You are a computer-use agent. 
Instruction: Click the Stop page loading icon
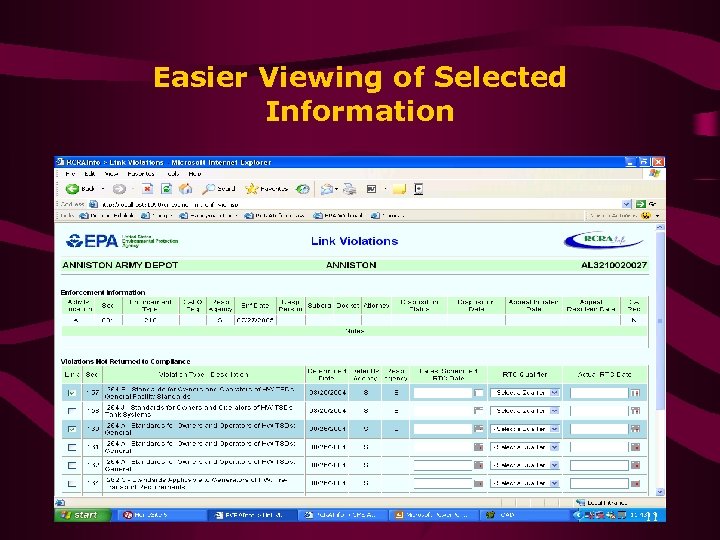click(147, 189)
